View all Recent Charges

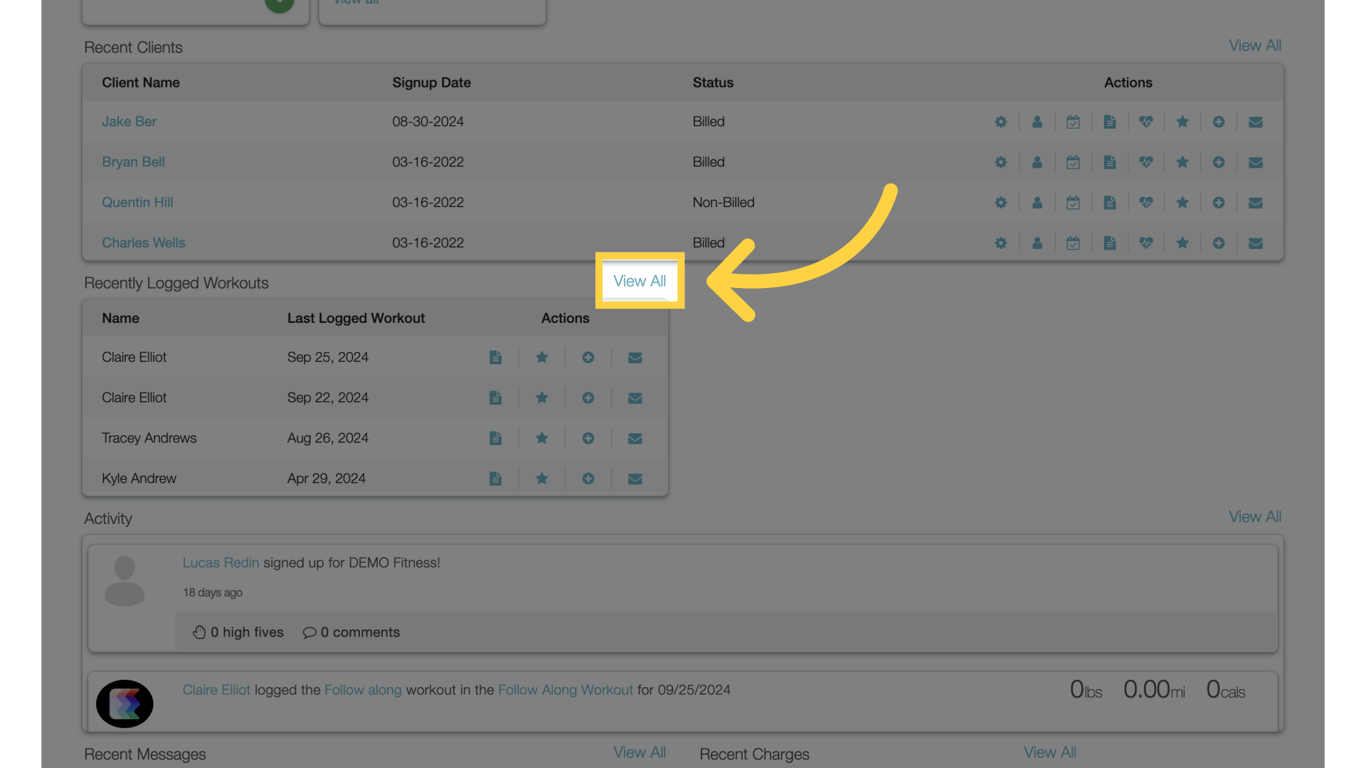coord(1050,752)
